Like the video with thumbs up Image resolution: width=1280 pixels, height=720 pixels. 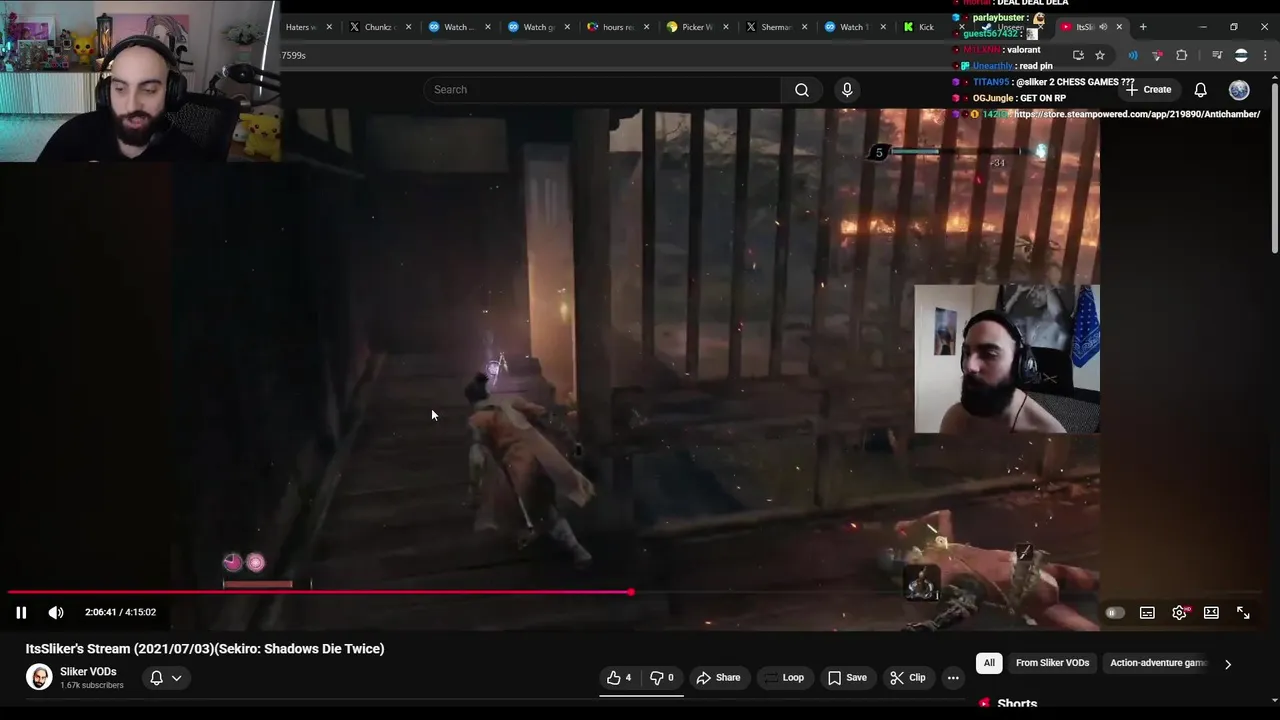coord(619,678)
